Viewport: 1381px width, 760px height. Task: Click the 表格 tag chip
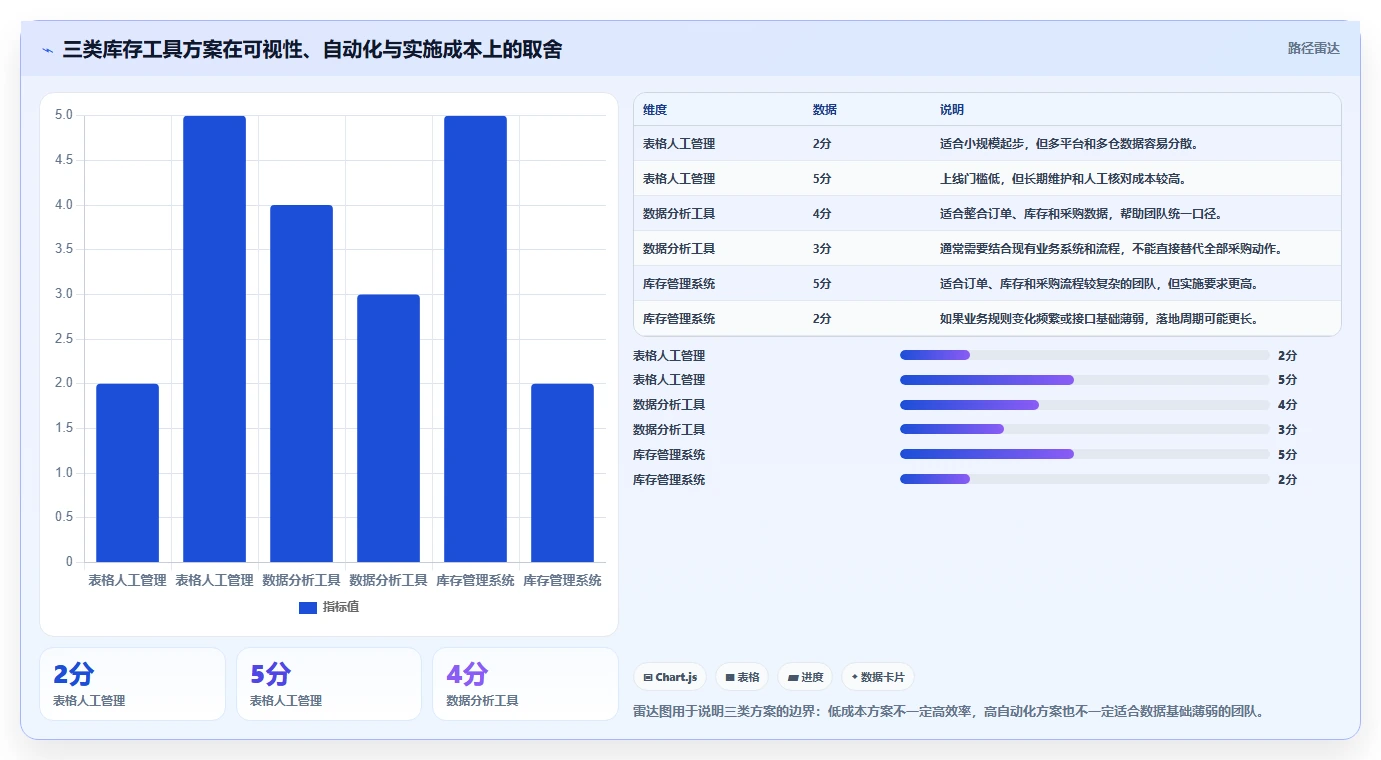coord(742,677)
